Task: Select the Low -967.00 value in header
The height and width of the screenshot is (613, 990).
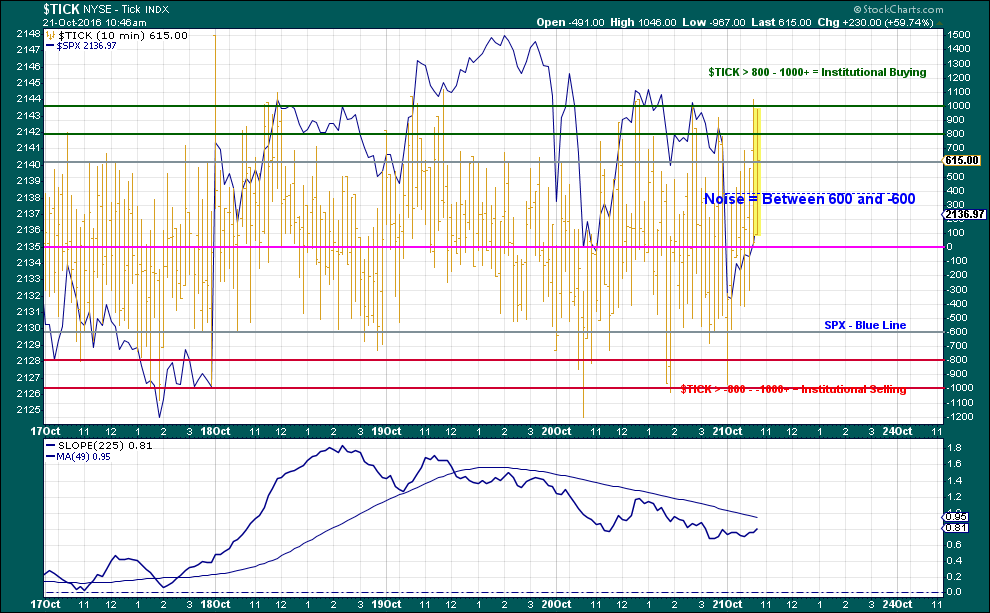Action: [714, 23]
